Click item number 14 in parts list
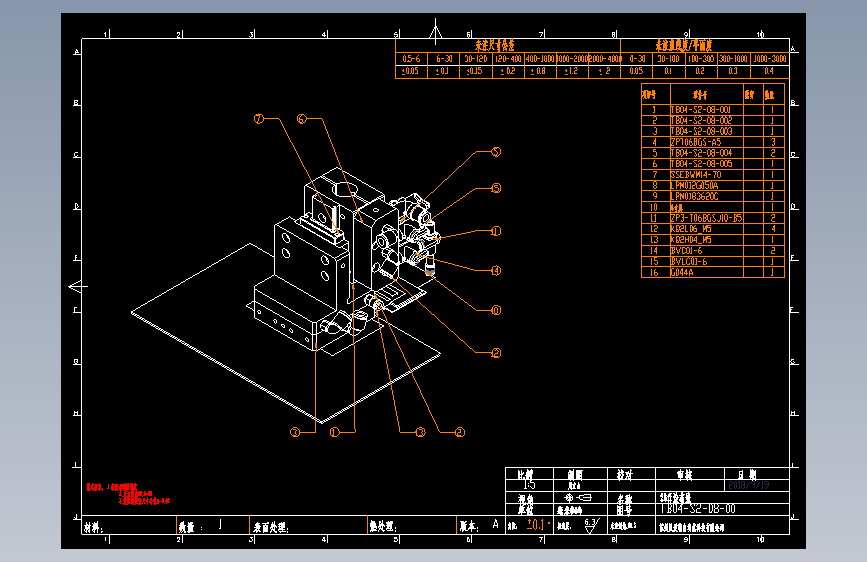The height and width of the screenshot is (562, 867). tap(654, 251)
